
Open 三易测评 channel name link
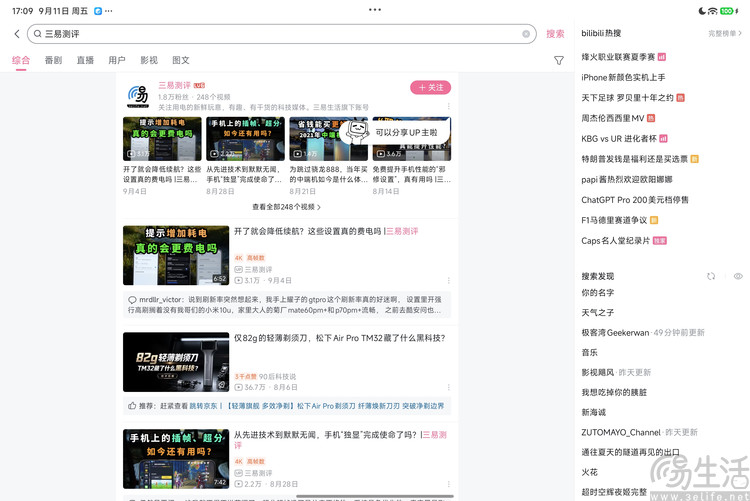[175, 86]
